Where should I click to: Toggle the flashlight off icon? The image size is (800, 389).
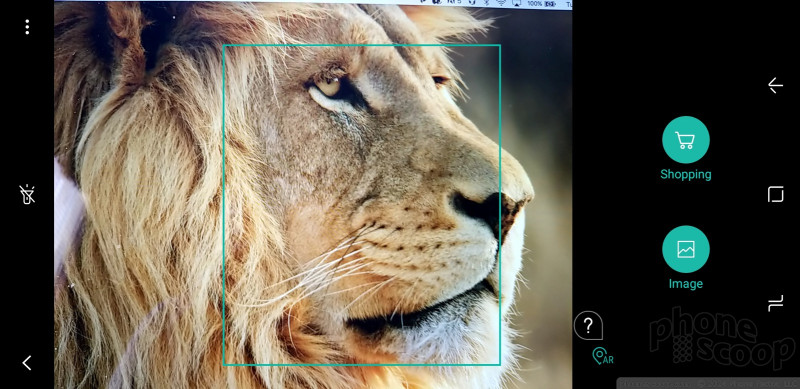[27, 194]
